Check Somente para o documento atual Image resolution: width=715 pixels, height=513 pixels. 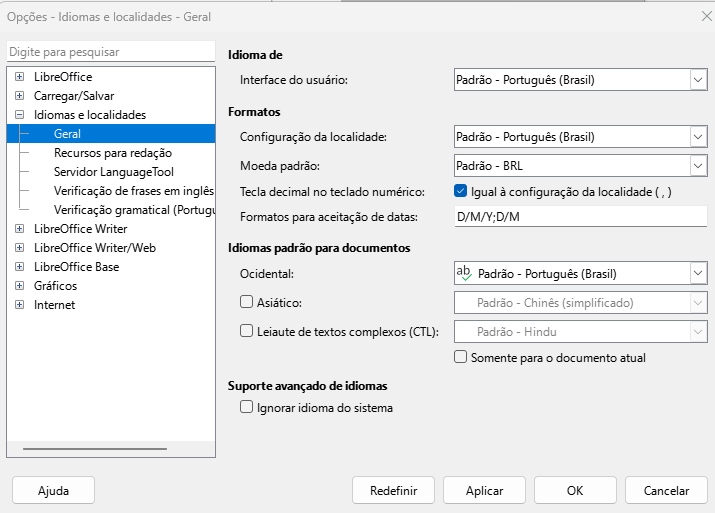[461, 357]
